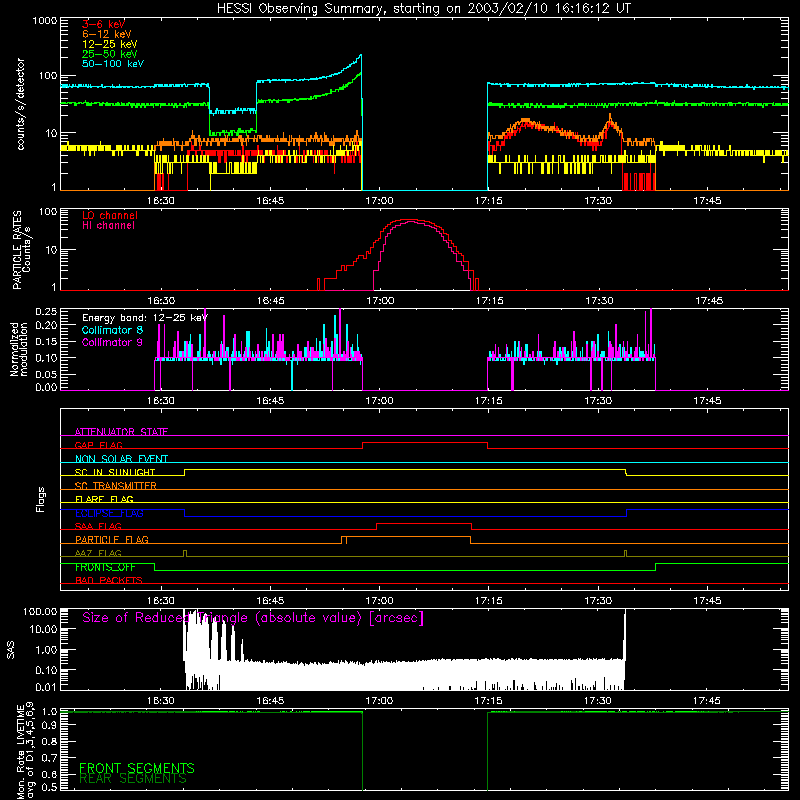
Task: Click the vertical Flags axis label
Action: click(41, 499)
